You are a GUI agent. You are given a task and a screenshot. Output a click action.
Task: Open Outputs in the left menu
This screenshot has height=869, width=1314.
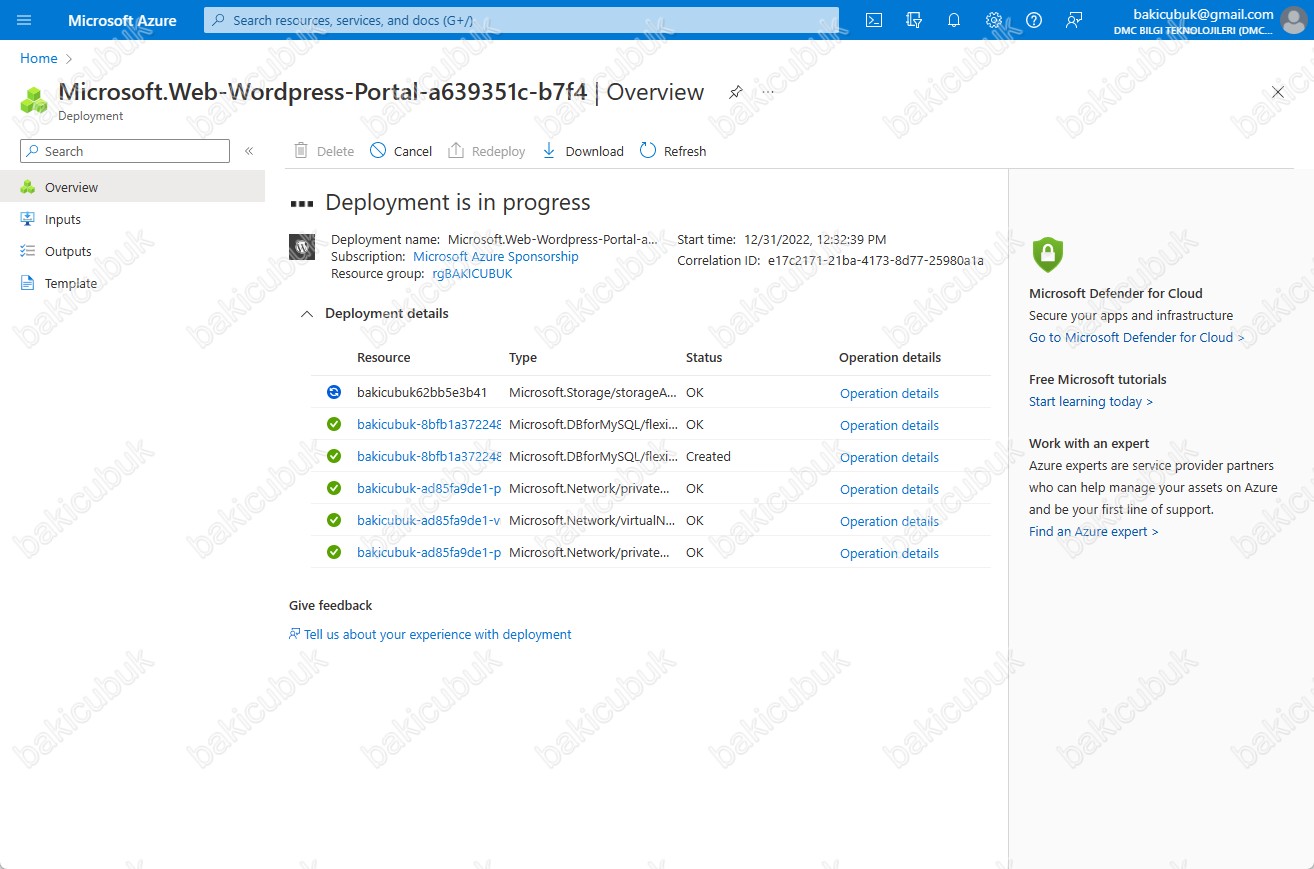[68, 252]
